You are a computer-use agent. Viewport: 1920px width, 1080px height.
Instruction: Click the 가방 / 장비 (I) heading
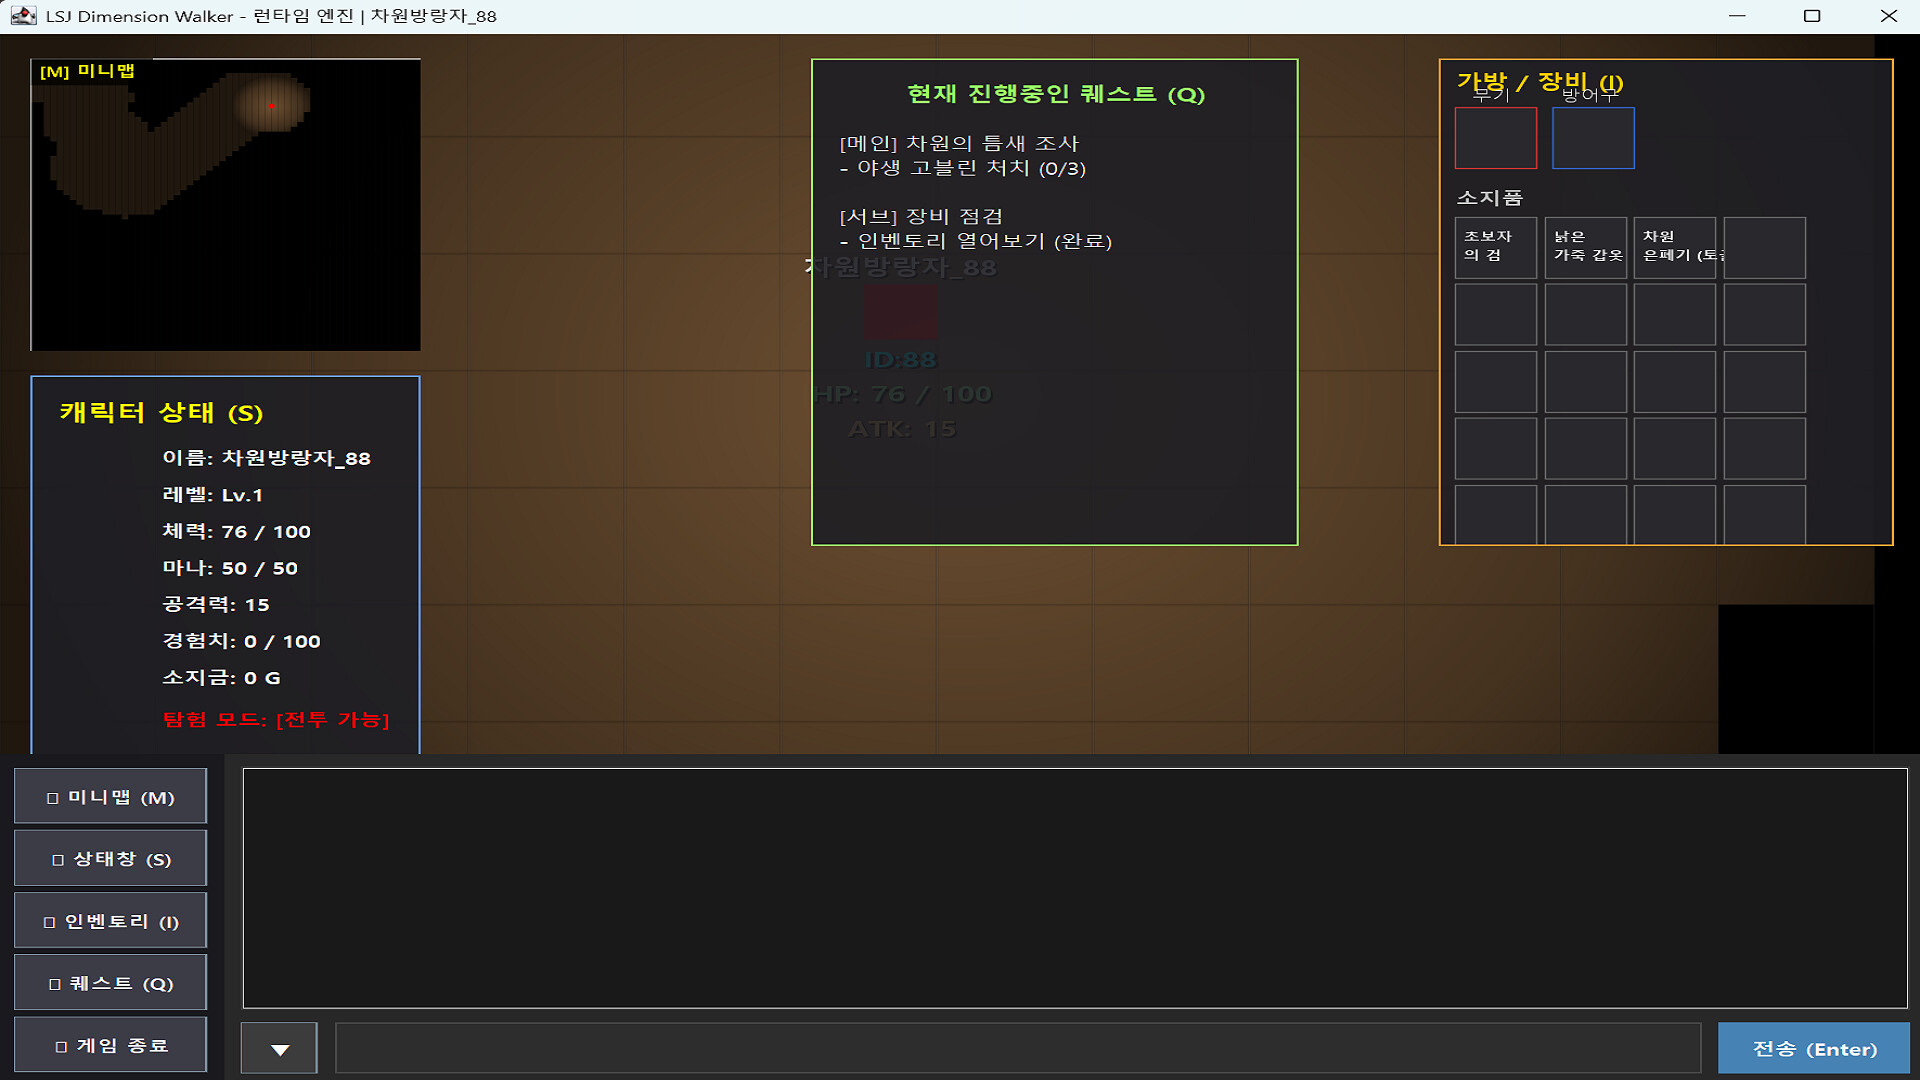coord(1539,81)
